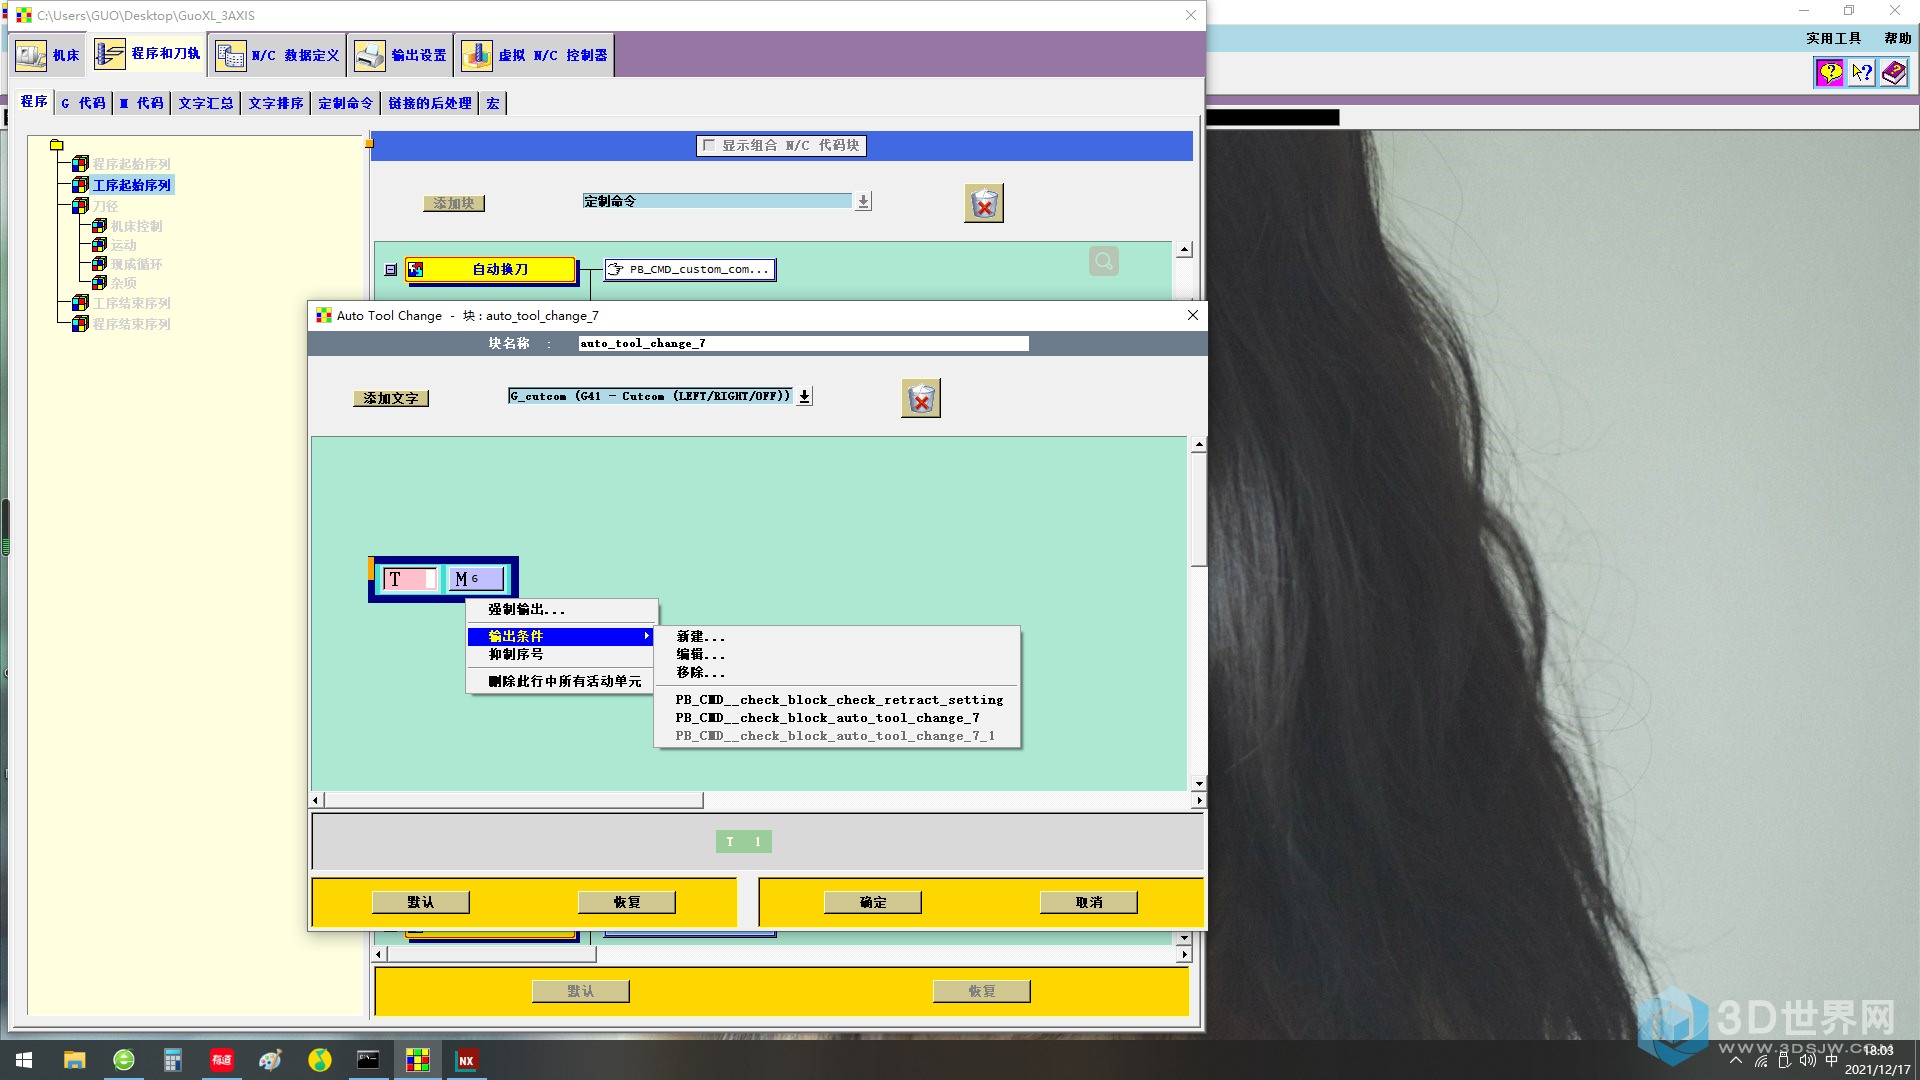Open File Explorer from the taskbar
This screenshot has height=1080, width=1920.
[74, 1060]
